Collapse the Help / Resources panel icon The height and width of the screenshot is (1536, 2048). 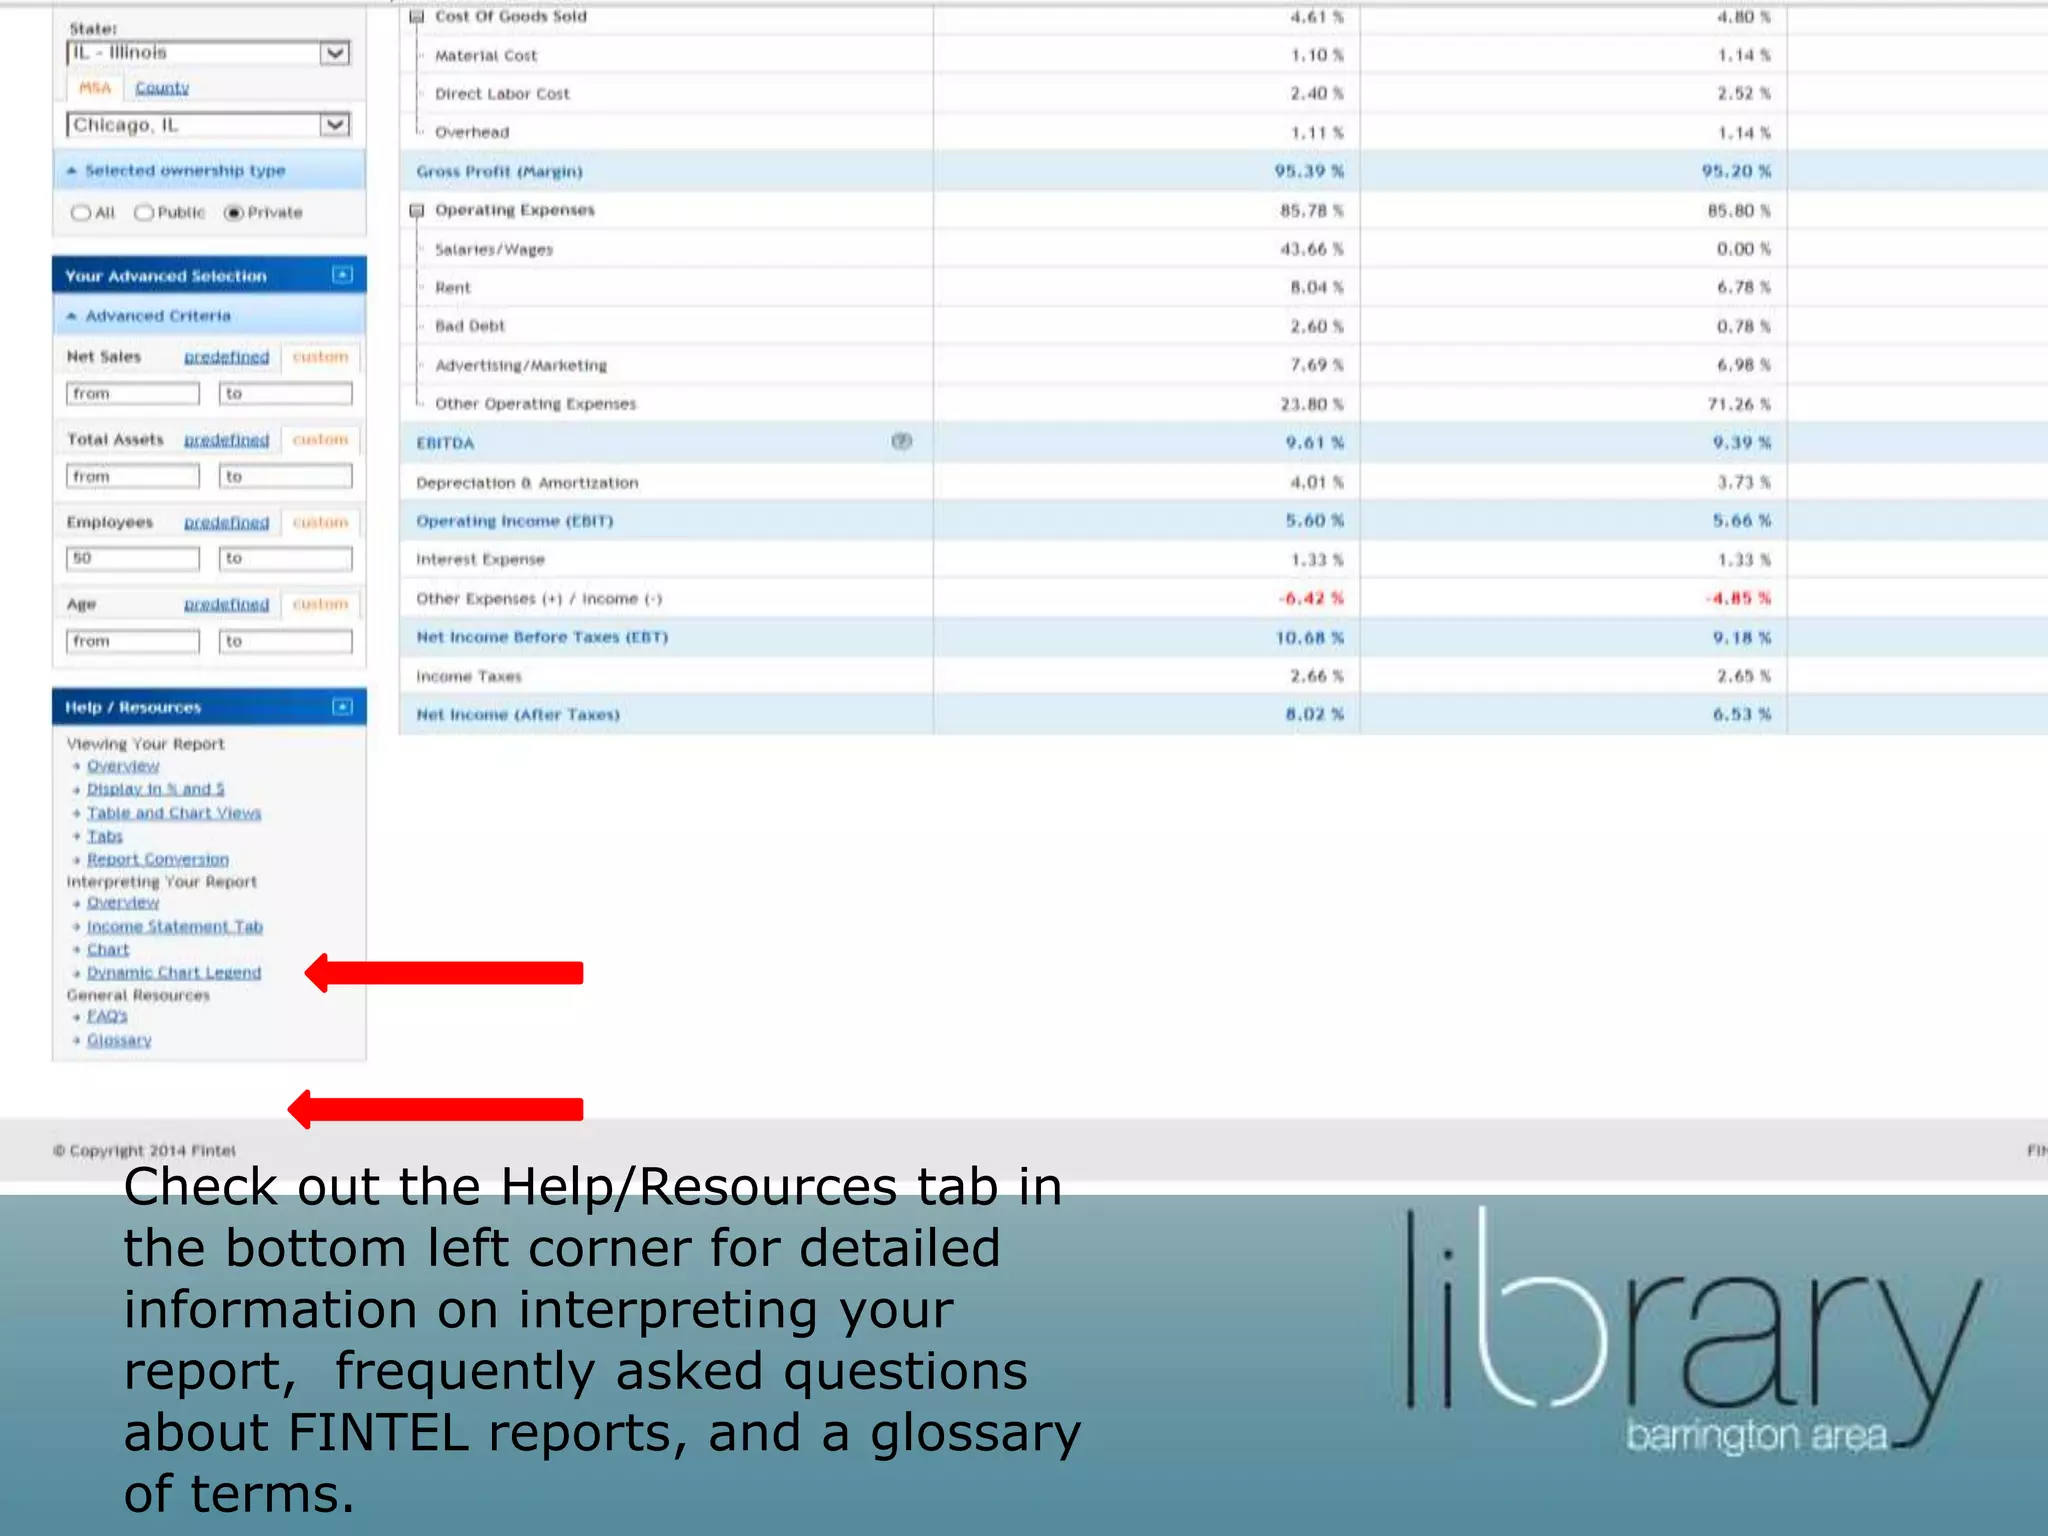(342, 707)
